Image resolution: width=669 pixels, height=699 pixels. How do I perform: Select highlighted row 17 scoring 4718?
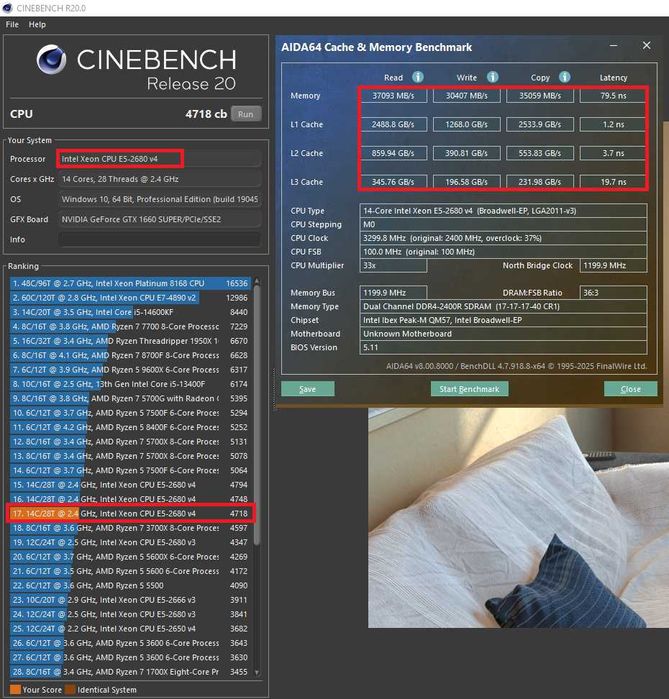[130, 514]
